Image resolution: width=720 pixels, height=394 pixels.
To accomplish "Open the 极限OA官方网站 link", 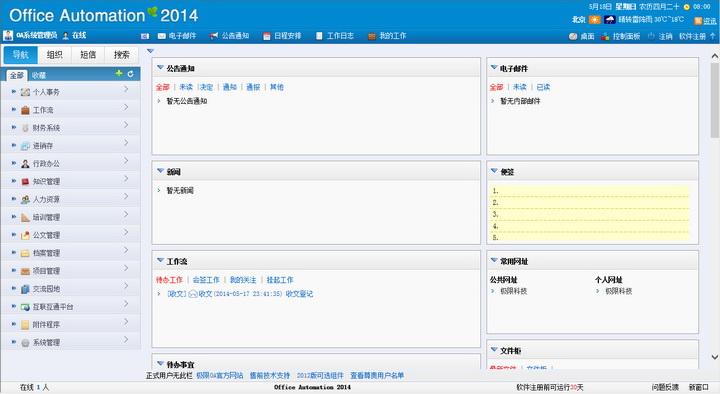I will pos(219,376).
